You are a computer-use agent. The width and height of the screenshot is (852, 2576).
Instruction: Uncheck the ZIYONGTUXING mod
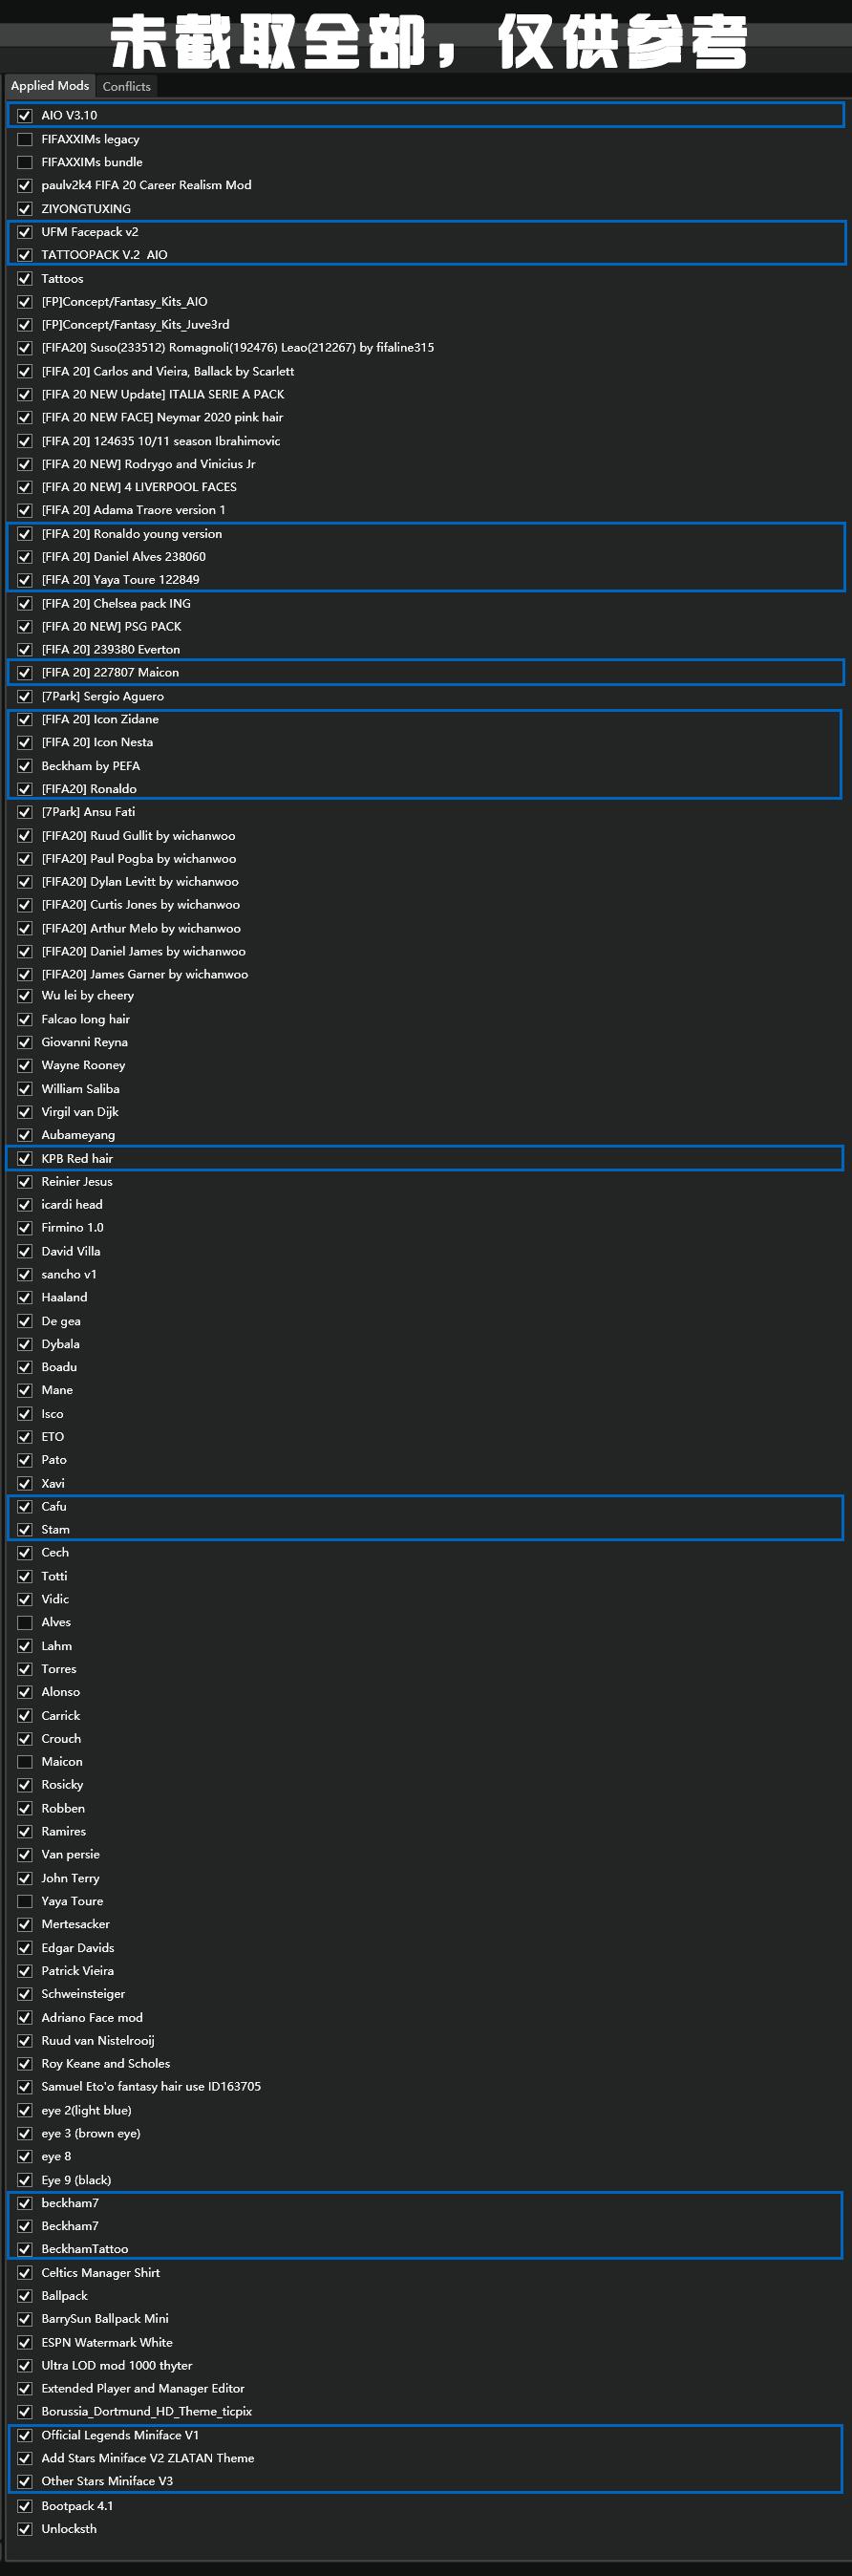coord(25,209)
